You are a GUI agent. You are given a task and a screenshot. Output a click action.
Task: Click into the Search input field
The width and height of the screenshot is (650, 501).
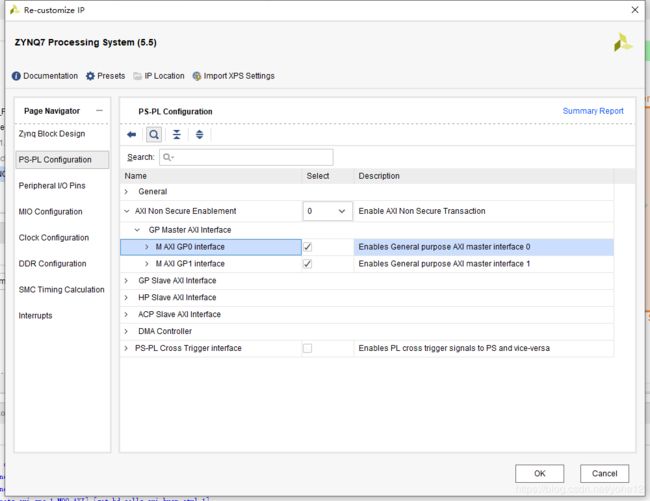pyautogui.click(x=246, y=157)
